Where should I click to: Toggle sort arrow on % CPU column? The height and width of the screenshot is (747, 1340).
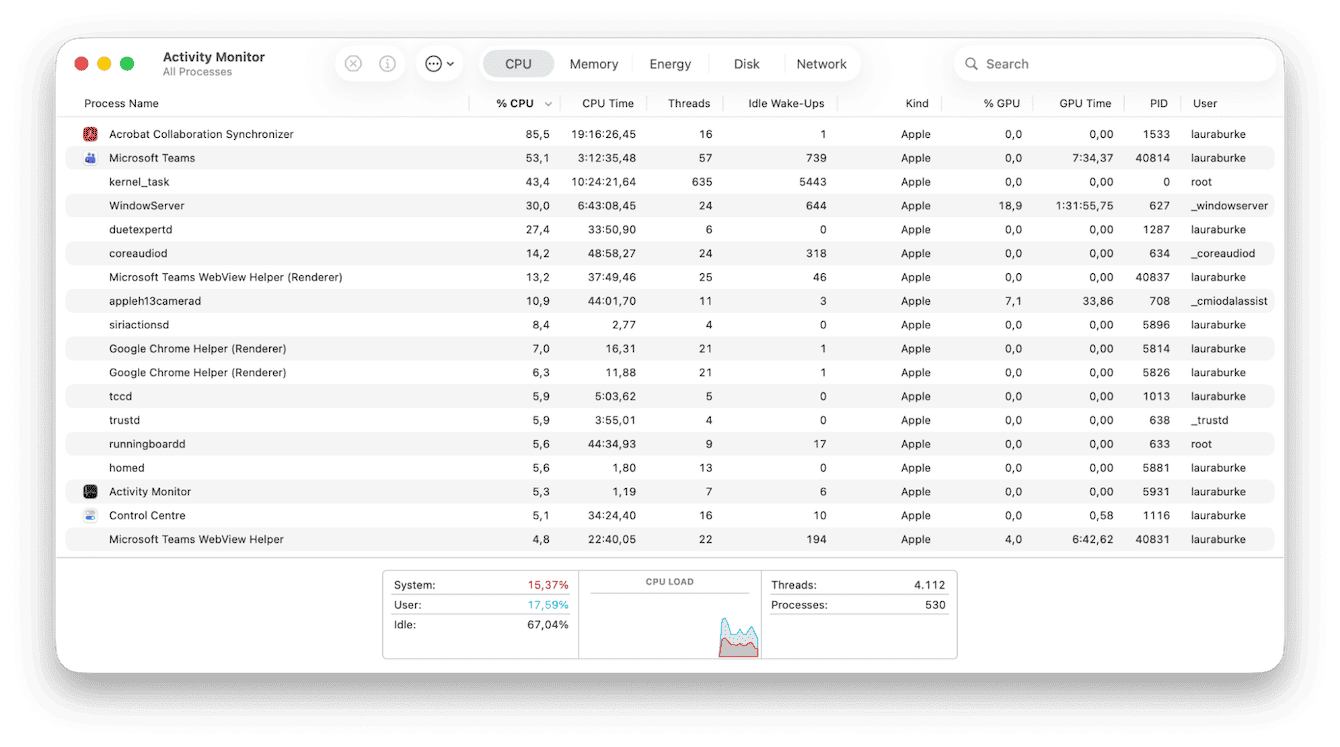[547, 104]
